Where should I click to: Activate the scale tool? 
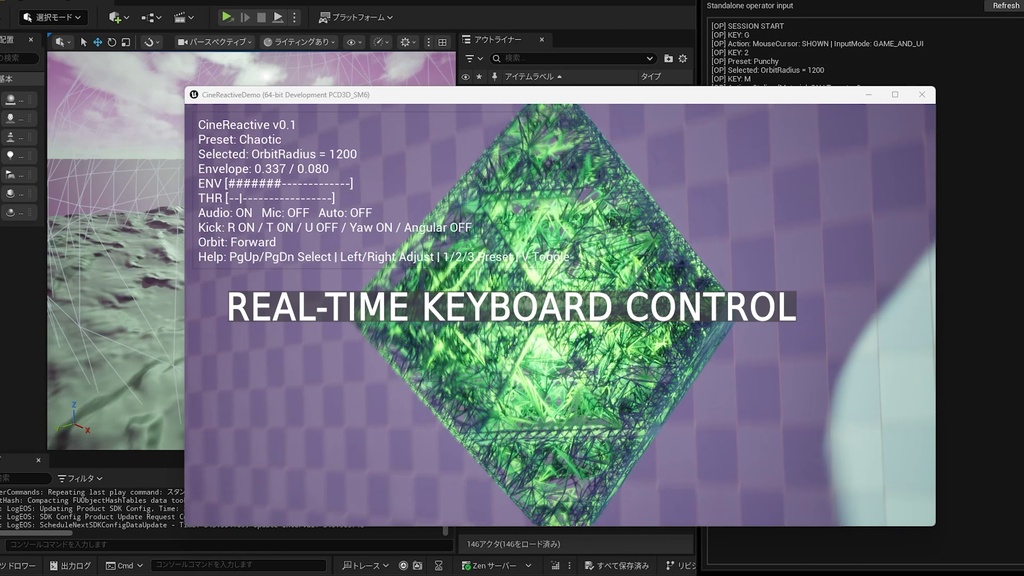pos(125,42)
